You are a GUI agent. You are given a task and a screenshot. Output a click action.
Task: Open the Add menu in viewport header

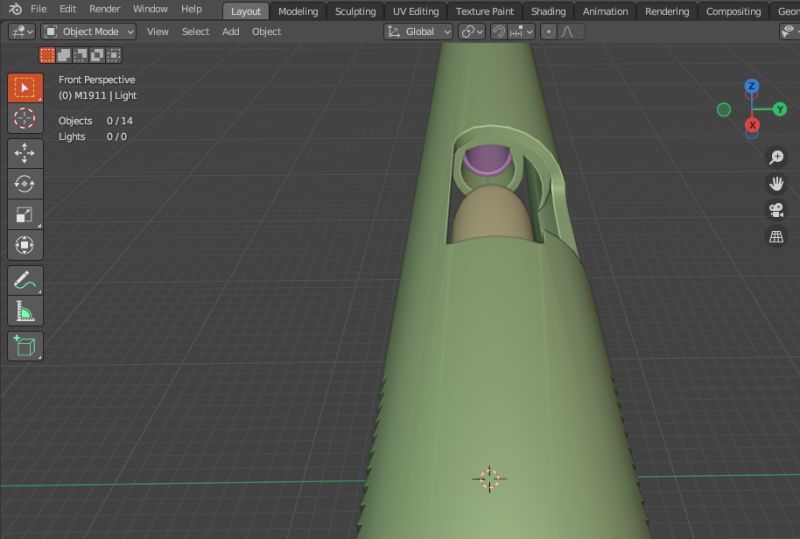tap(231, 32)
